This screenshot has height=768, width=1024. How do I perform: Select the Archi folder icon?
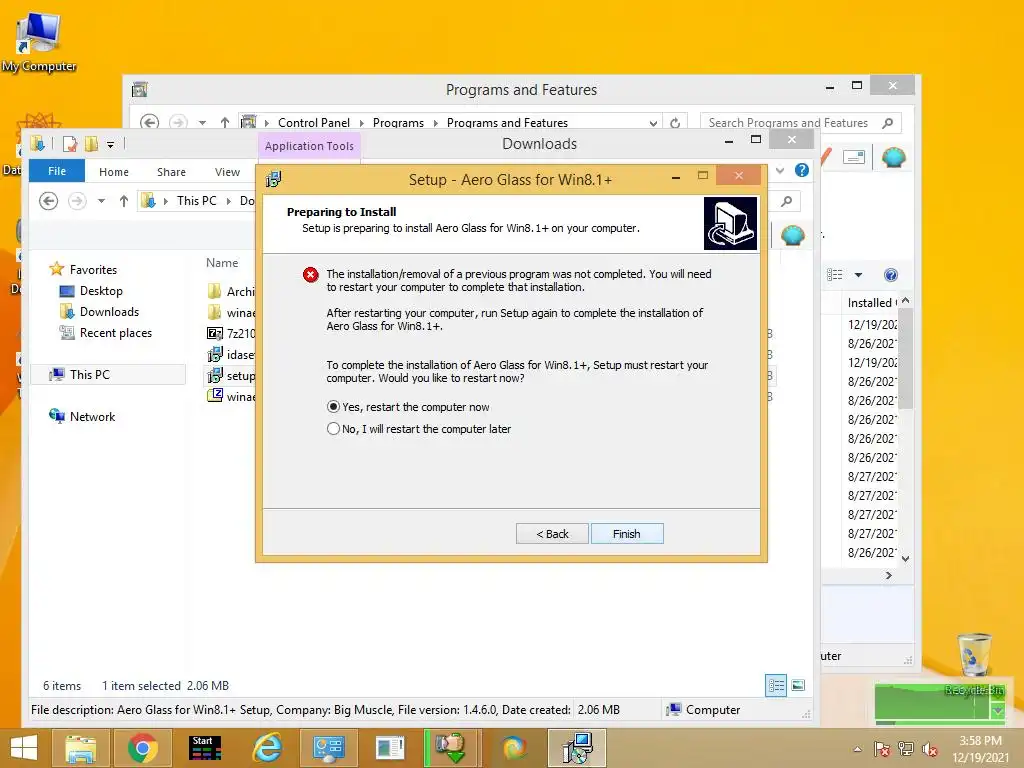point(215,291)
